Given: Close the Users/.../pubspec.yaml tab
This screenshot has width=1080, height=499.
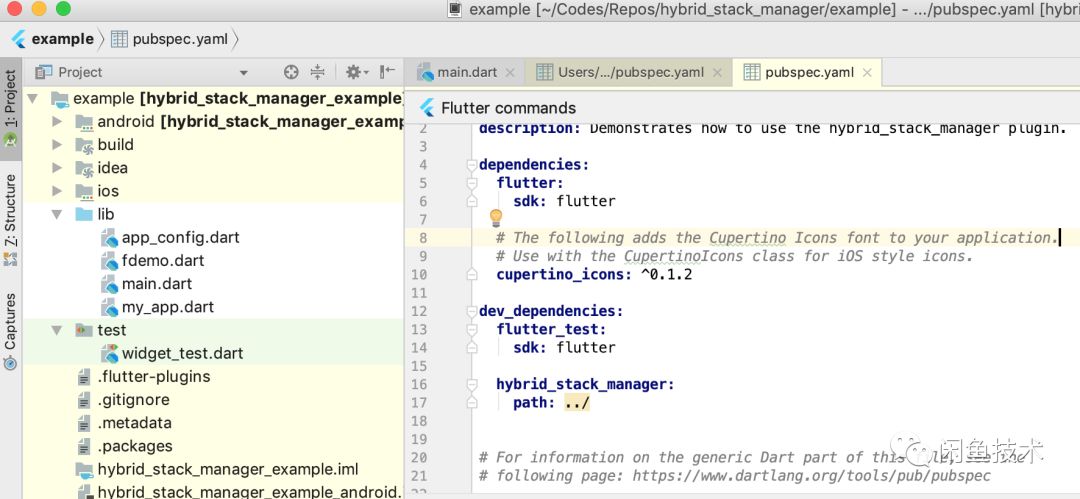Looking at the screenshot, I should (x=718, y=72).
